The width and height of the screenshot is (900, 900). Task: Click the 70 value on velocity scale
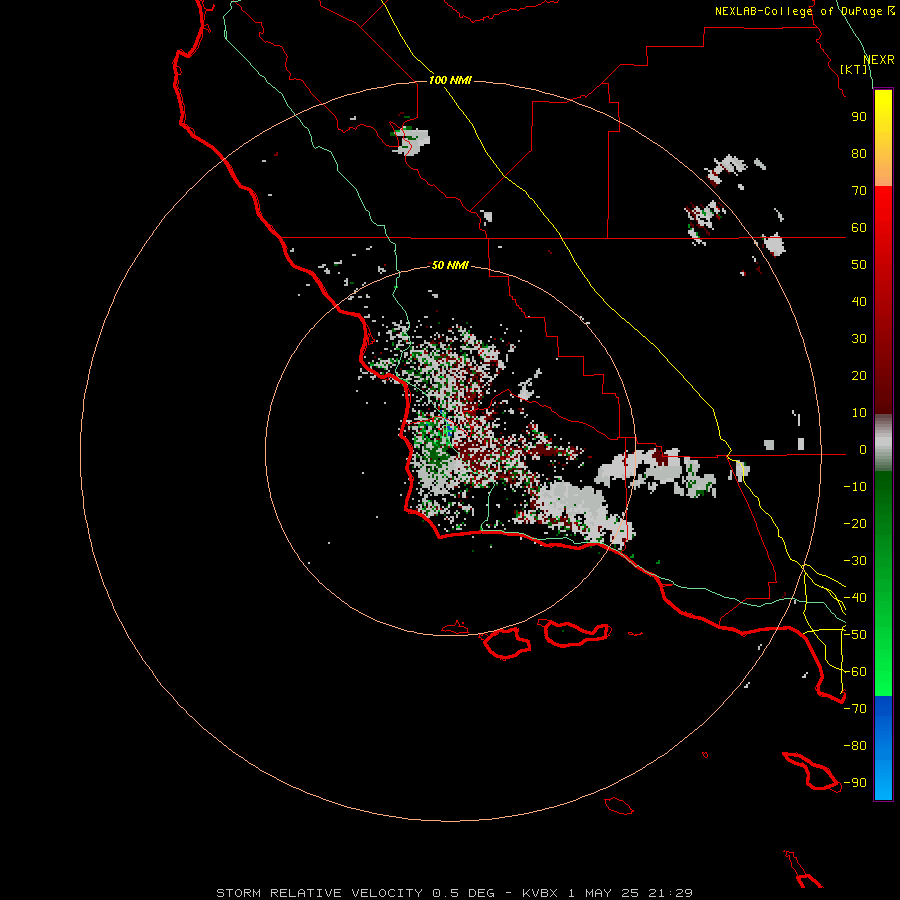[x=859, y=191]
